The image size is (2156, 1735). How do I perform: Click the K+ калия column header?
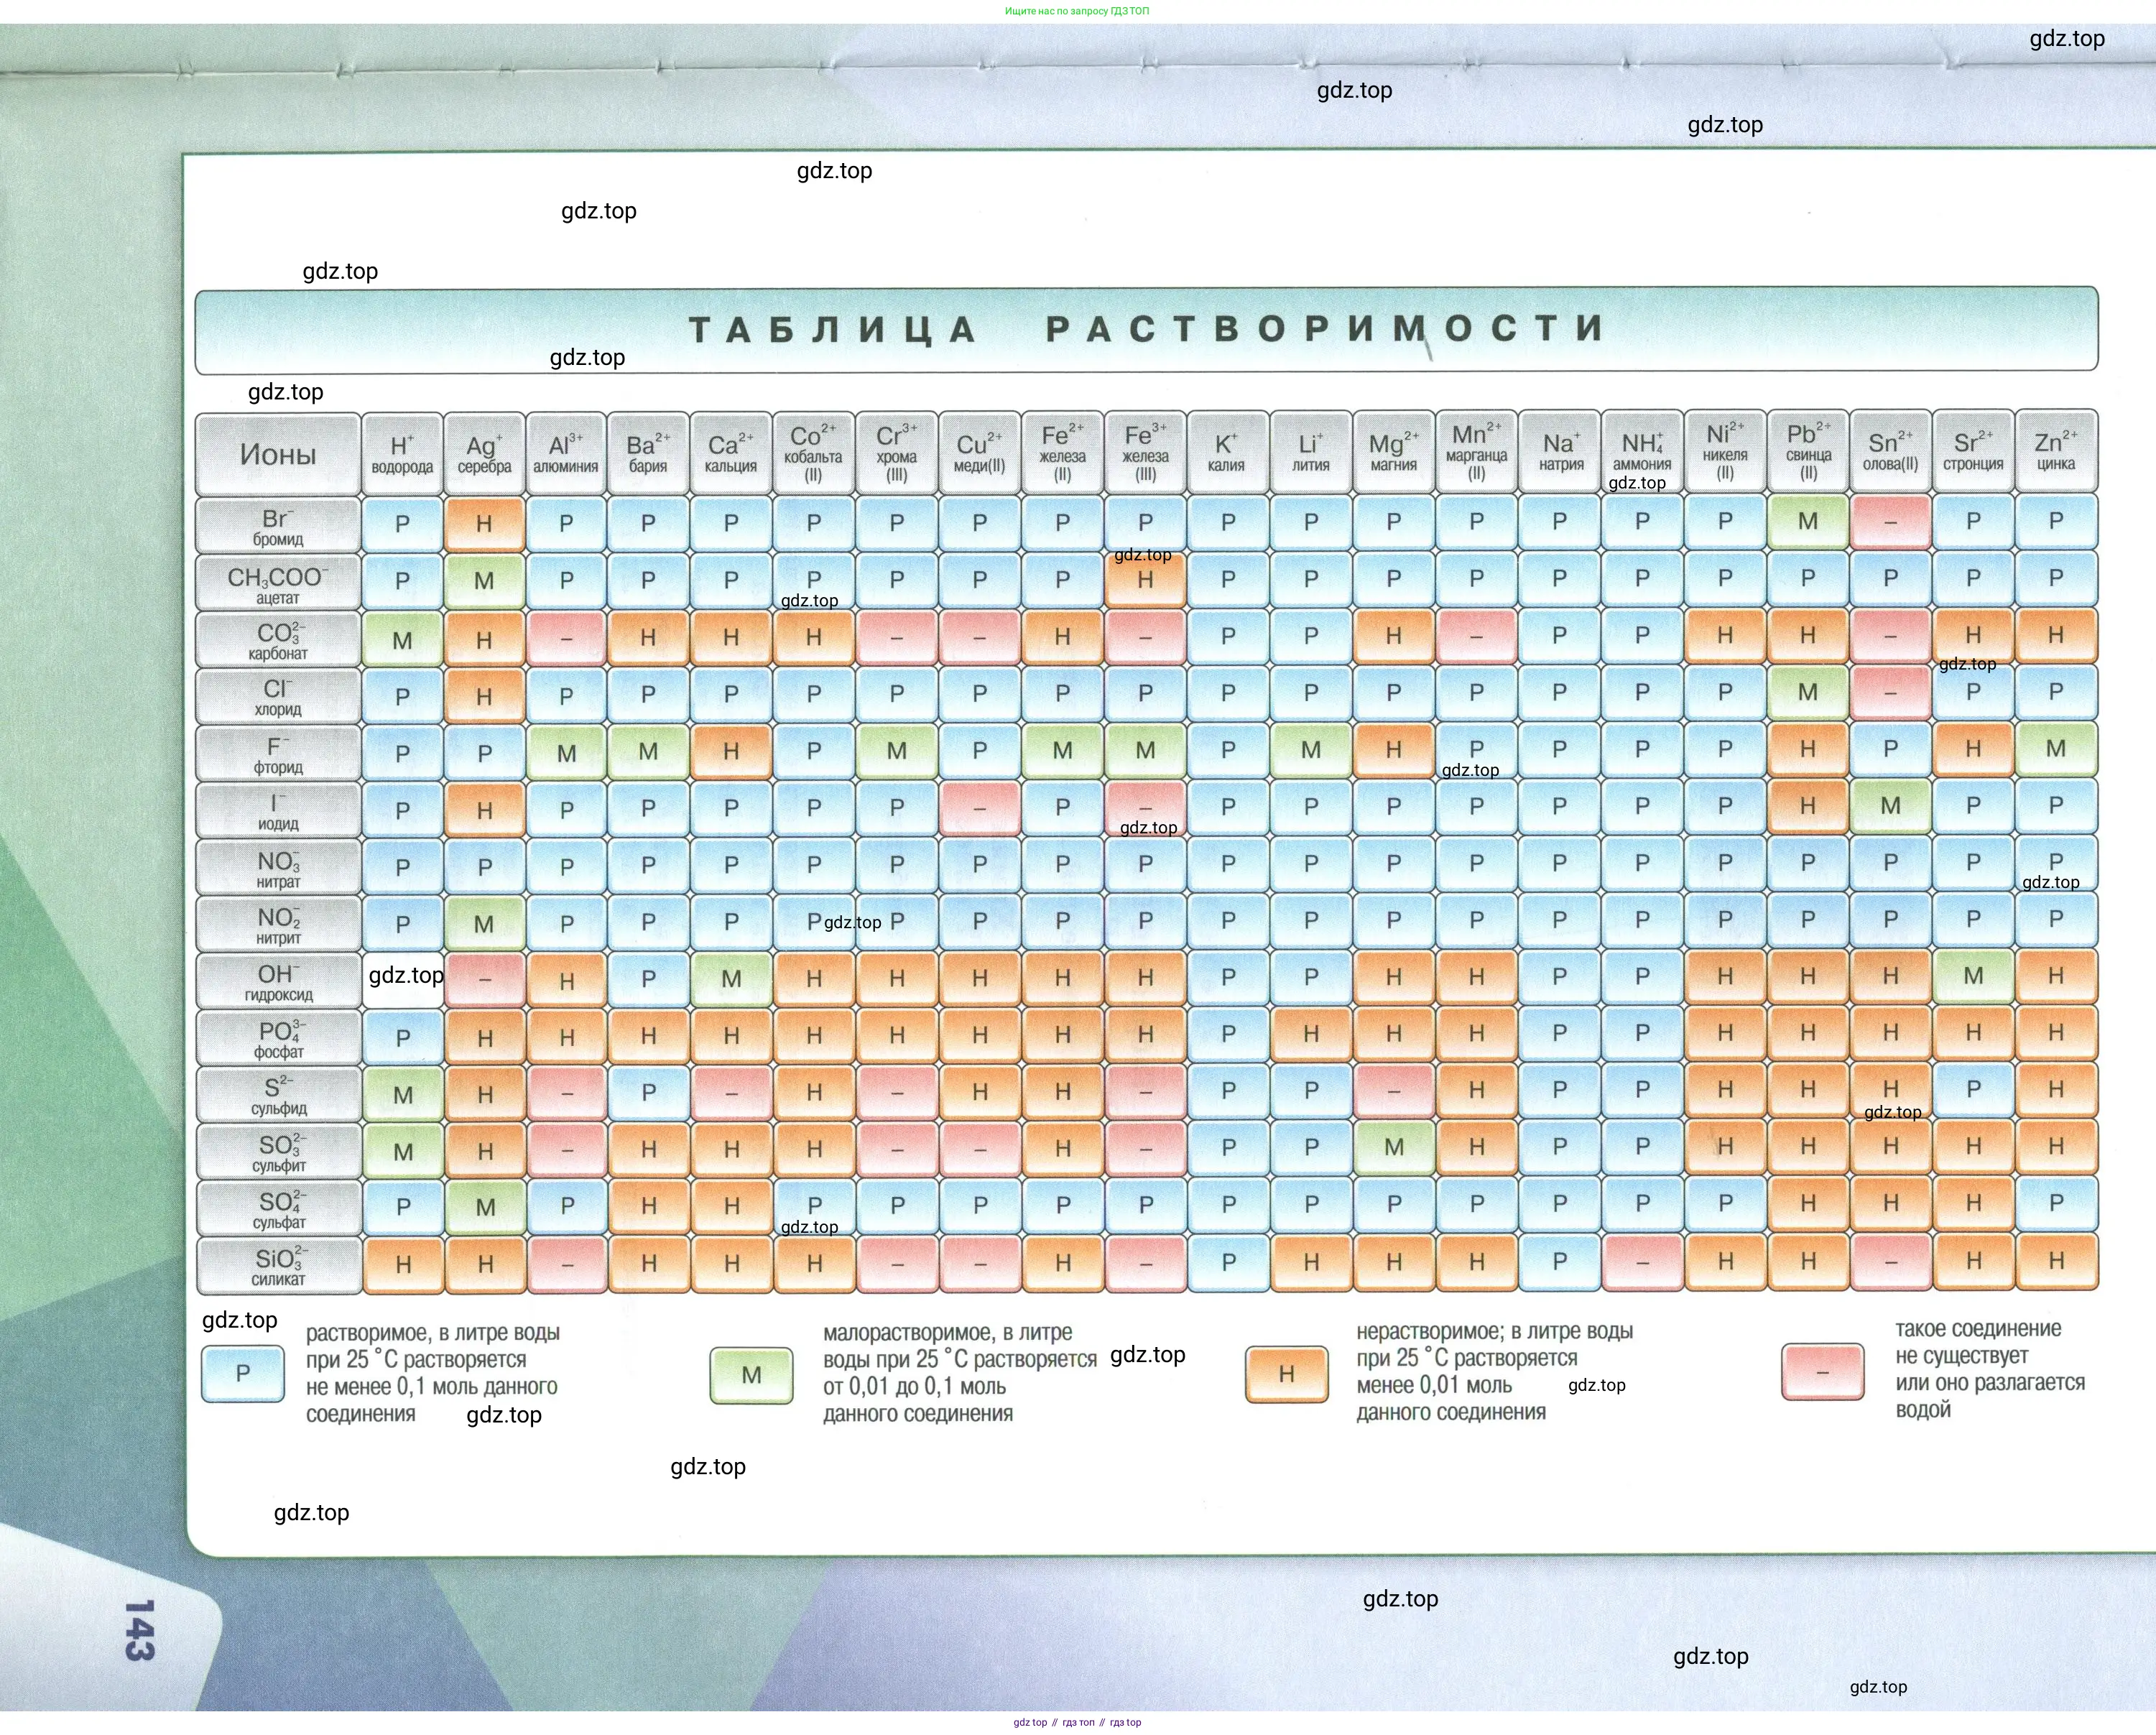(x=1227, y=453)
